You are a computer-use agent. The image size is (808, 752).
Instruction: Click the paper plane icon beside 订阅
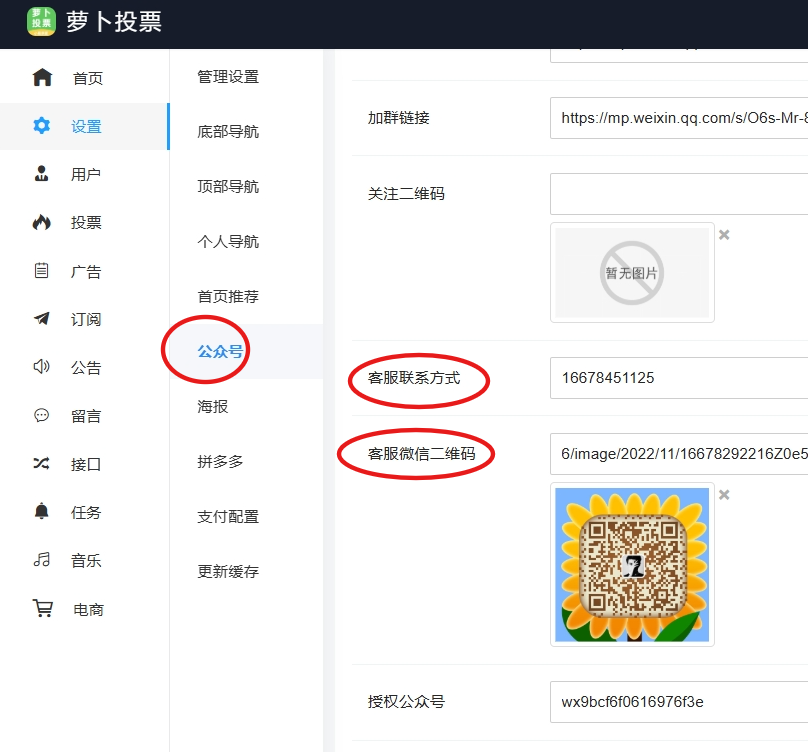coord(42,319)
